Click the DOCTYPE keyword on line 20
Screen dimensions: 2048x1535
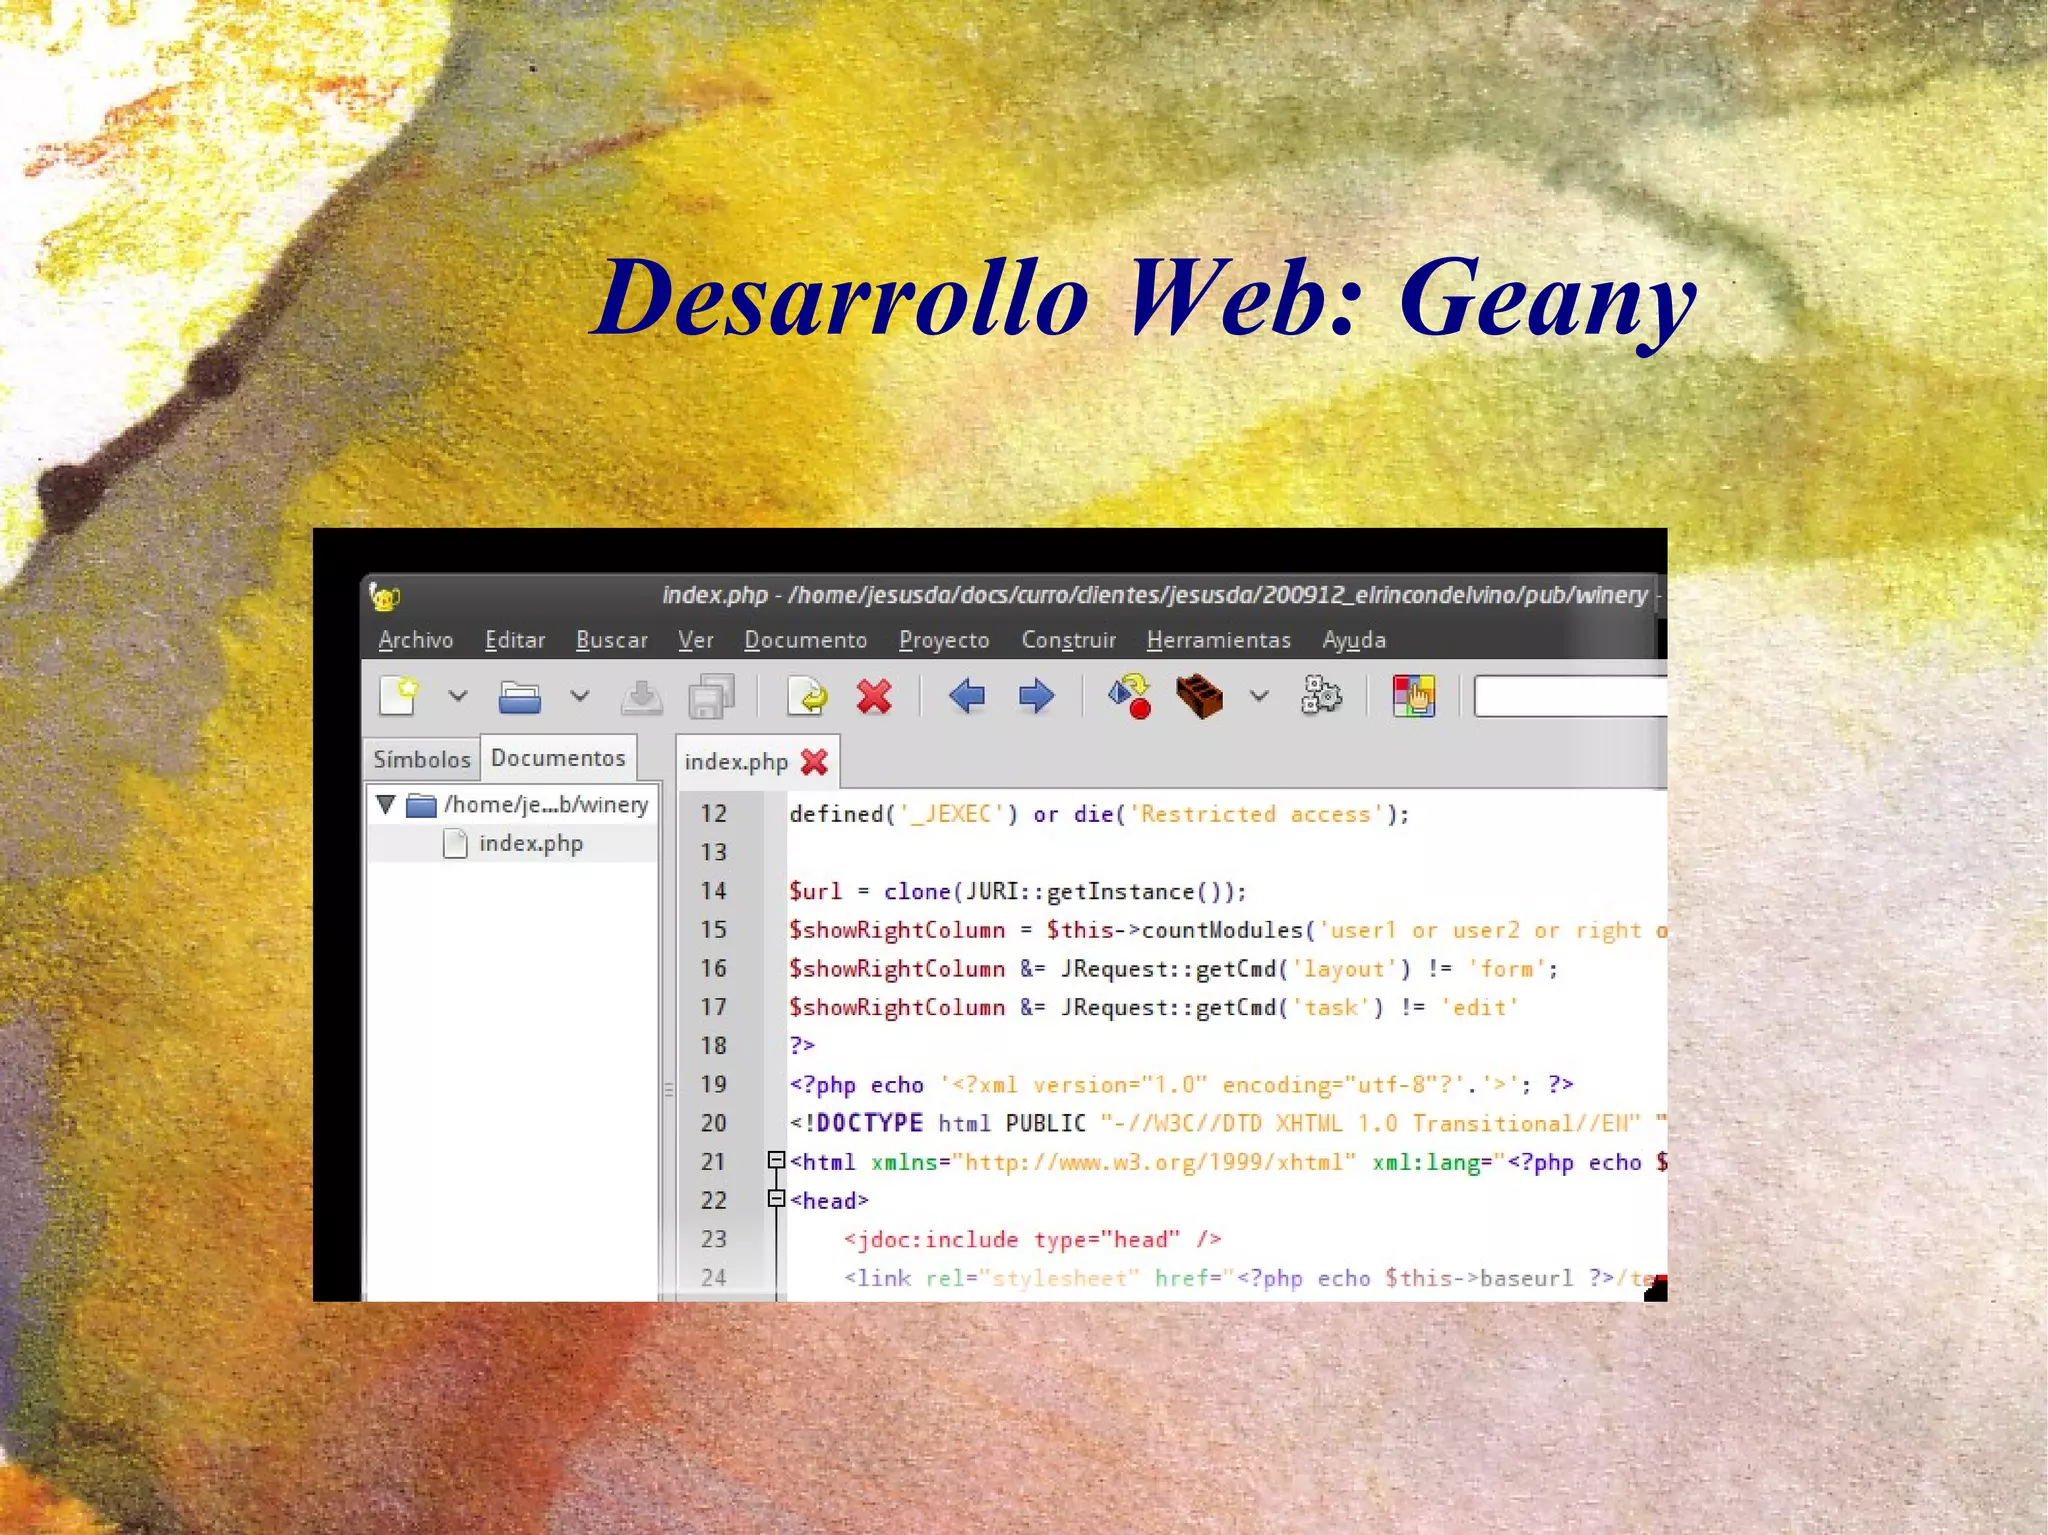point(869,1123)
